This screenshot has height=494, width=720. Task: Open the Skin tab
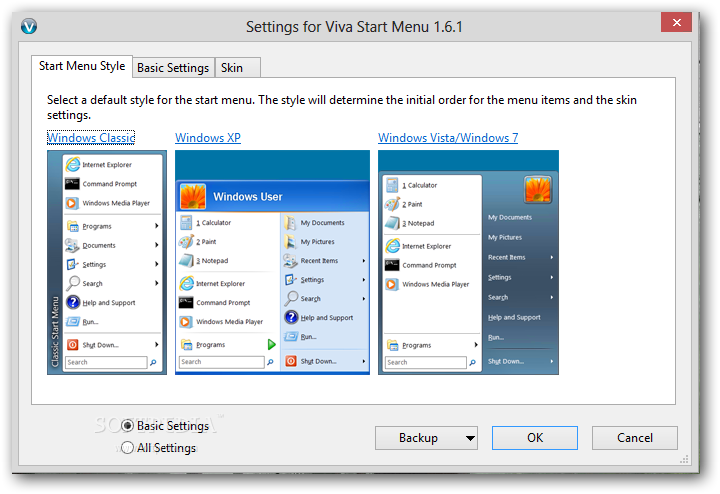pos(237,68)
